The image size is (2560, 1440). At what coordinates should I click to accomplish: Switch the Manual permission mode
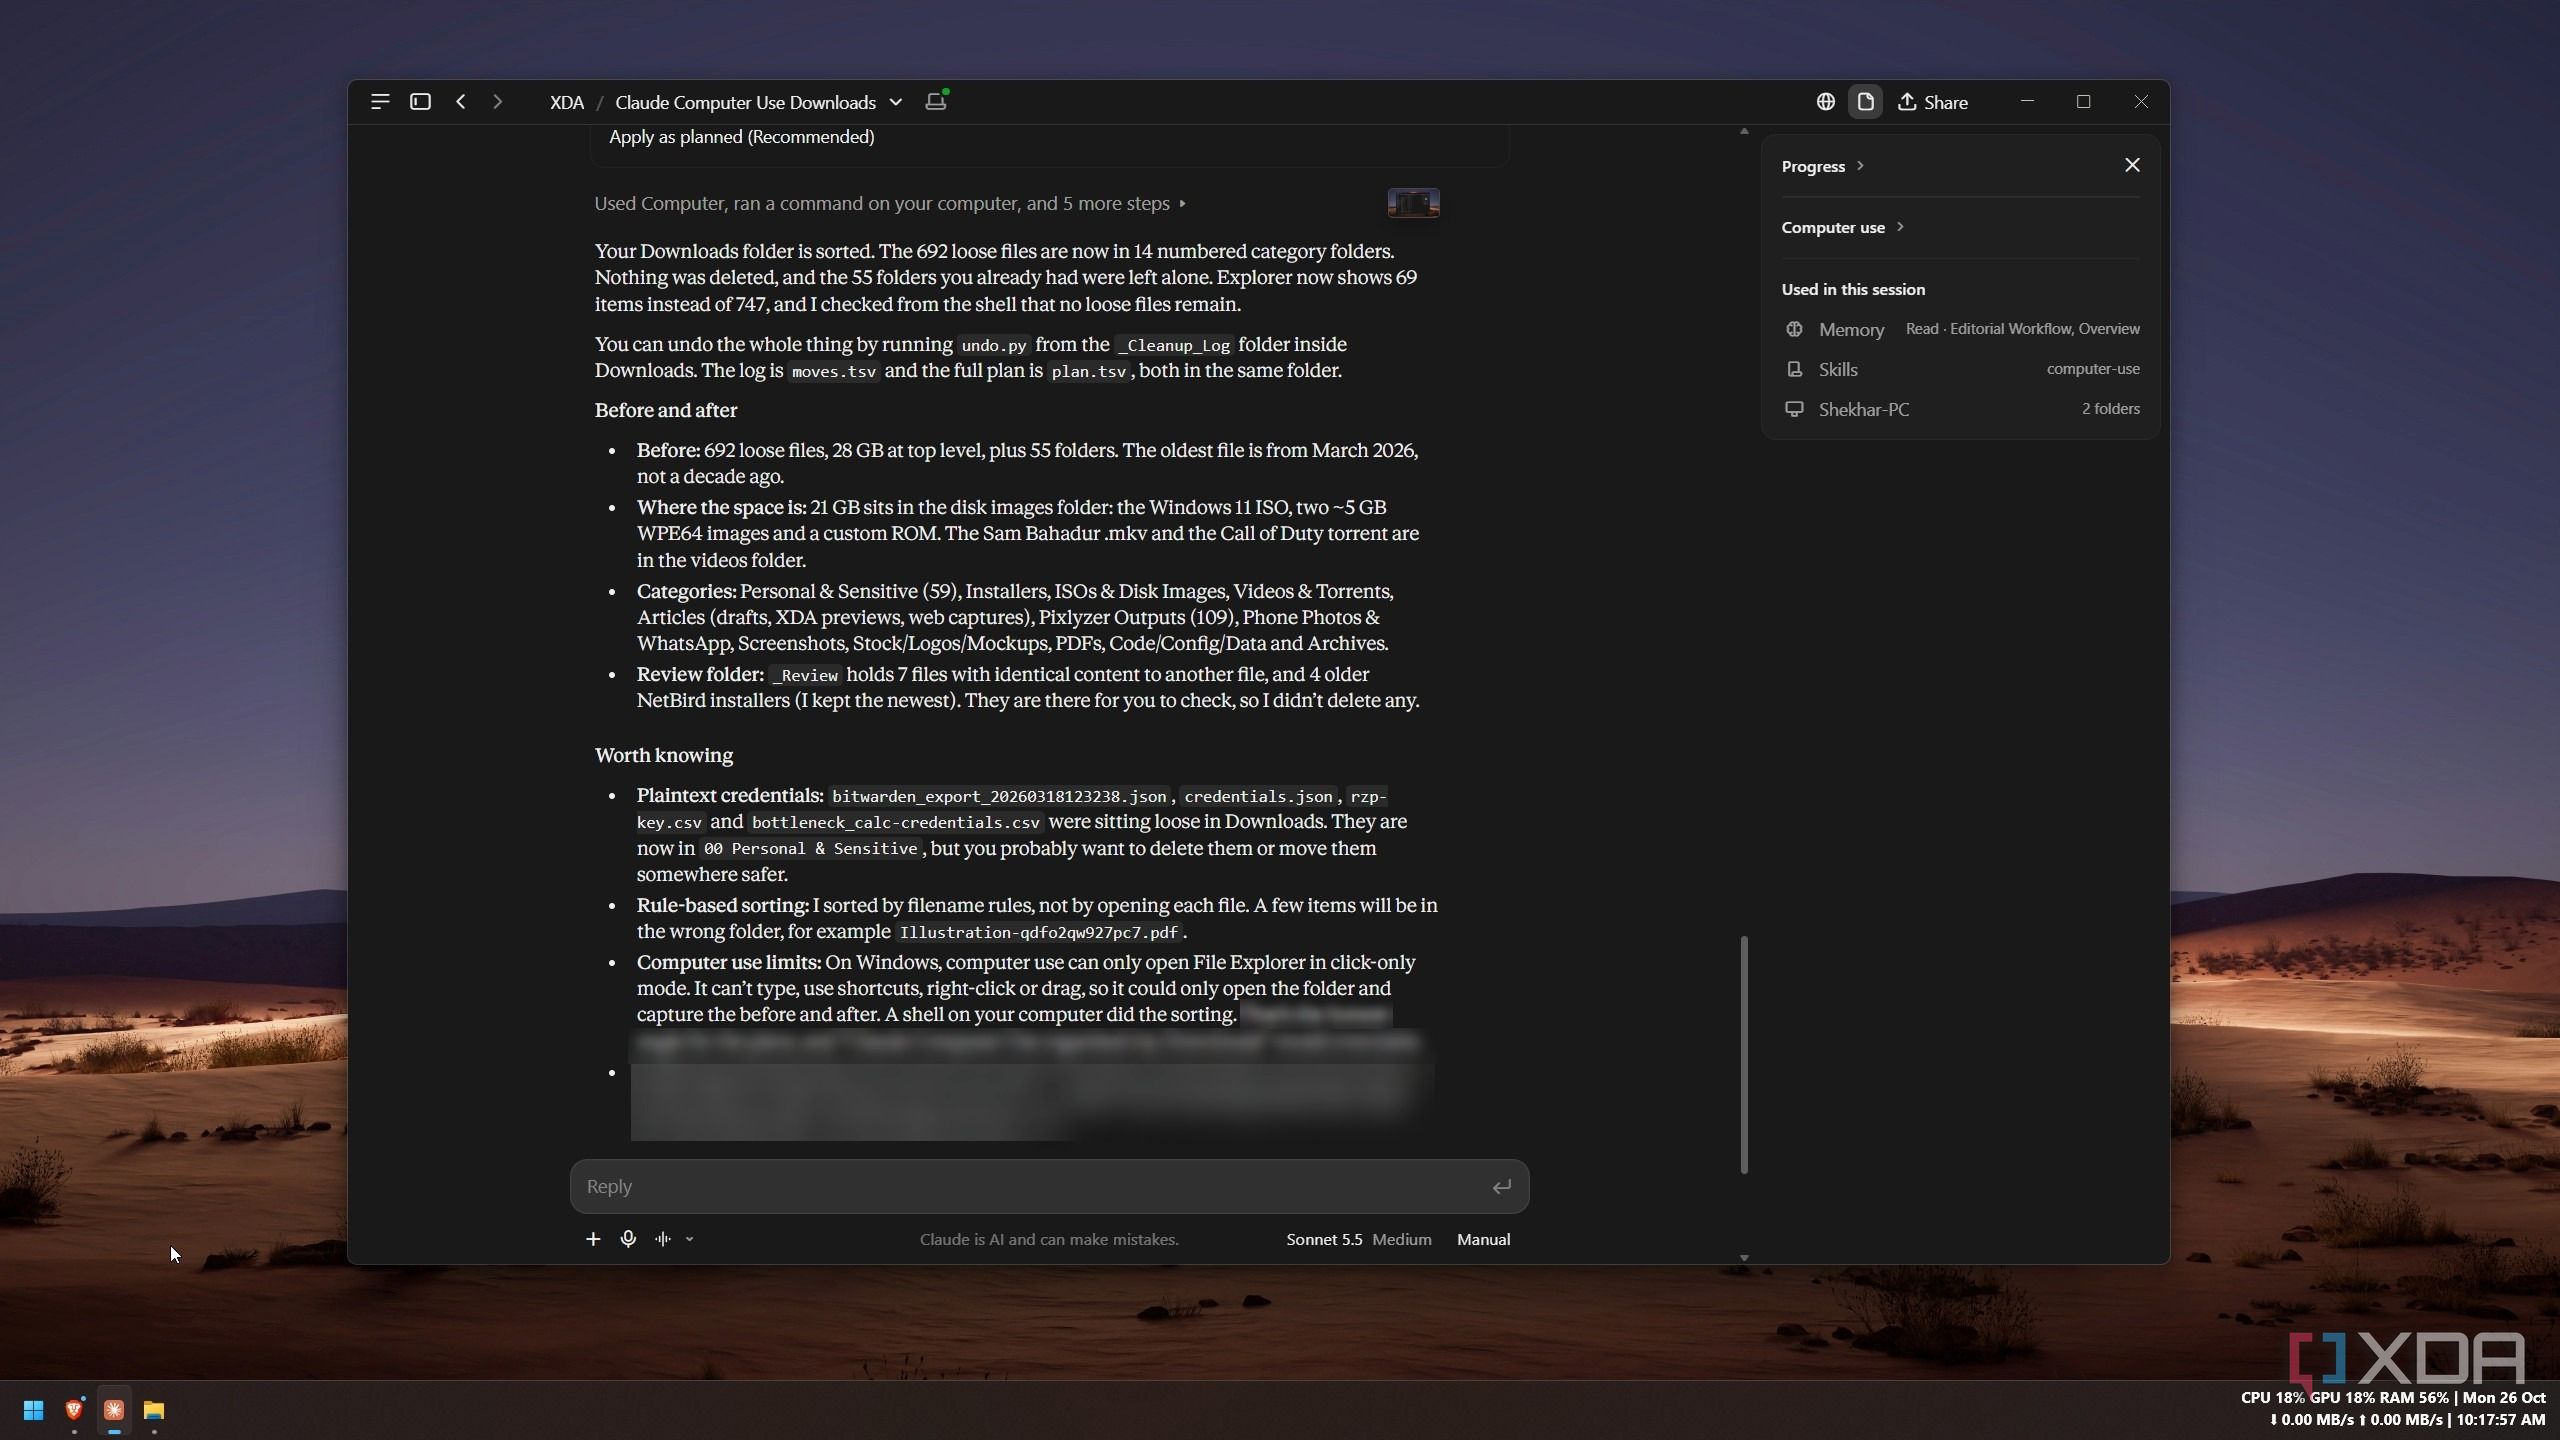(x=1483, y=1239)
